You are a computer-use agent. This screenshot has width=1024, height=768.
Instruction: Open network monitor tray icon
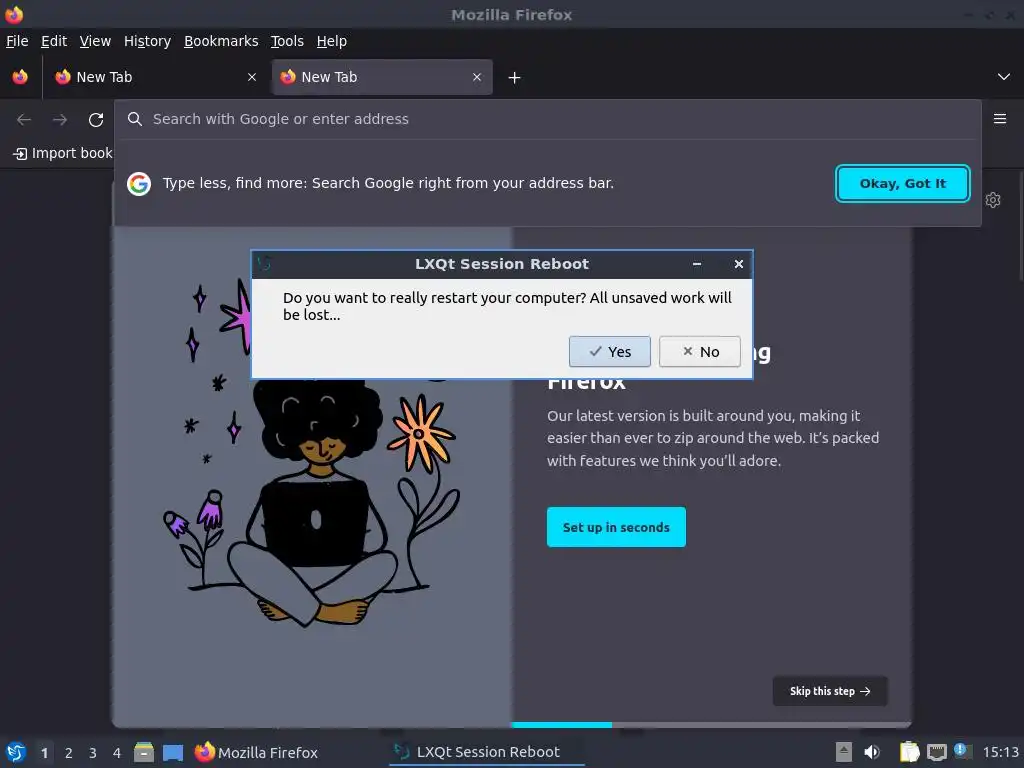(936, 753)
